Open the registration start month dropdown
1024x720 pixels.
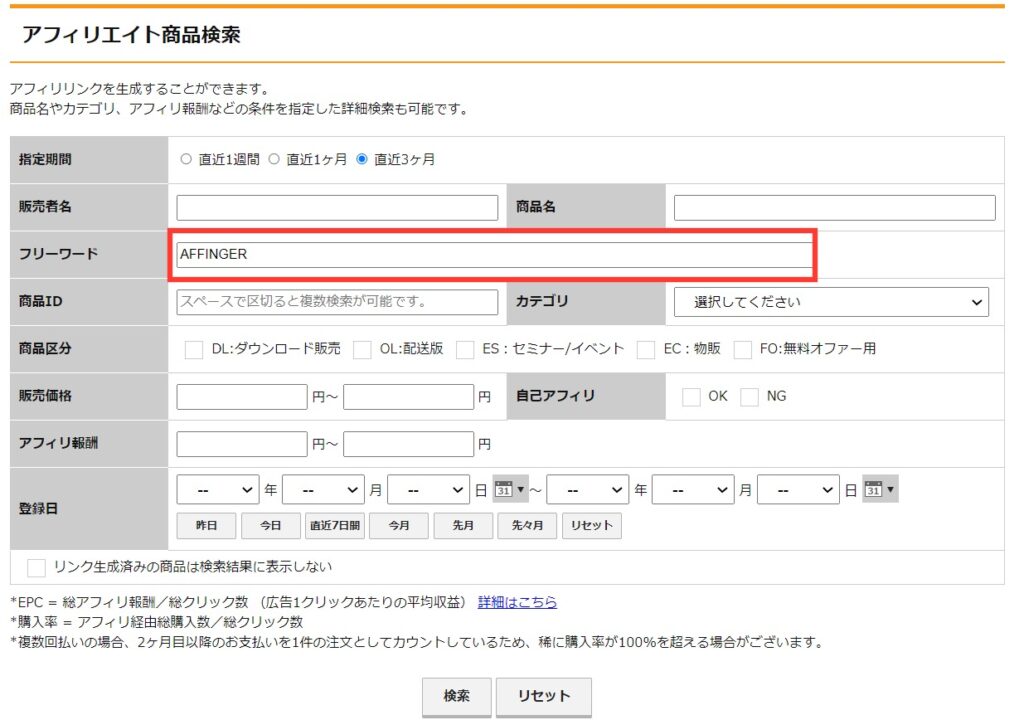coord(323,489)
